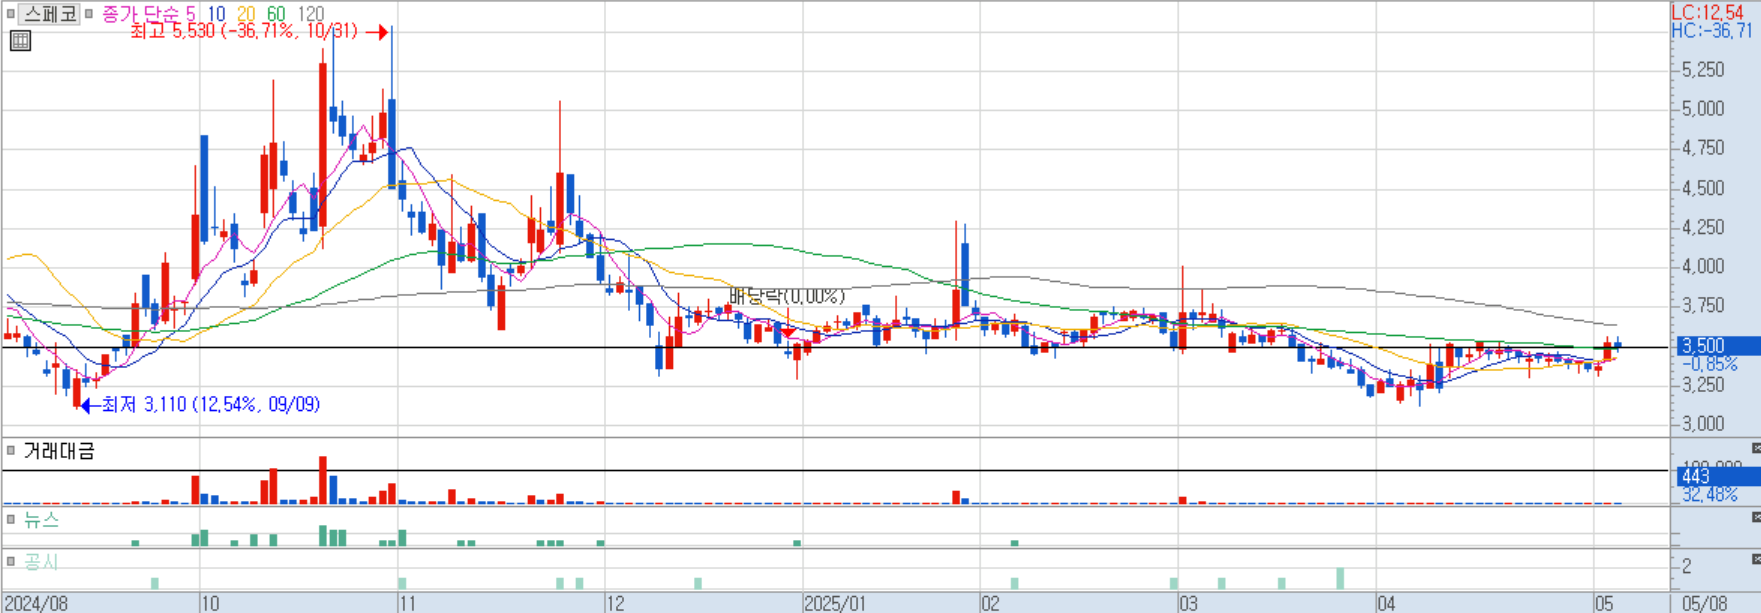Click the 5,250 price axis label
Screen dimensions: 1761x613
(x=1703, y=69)
